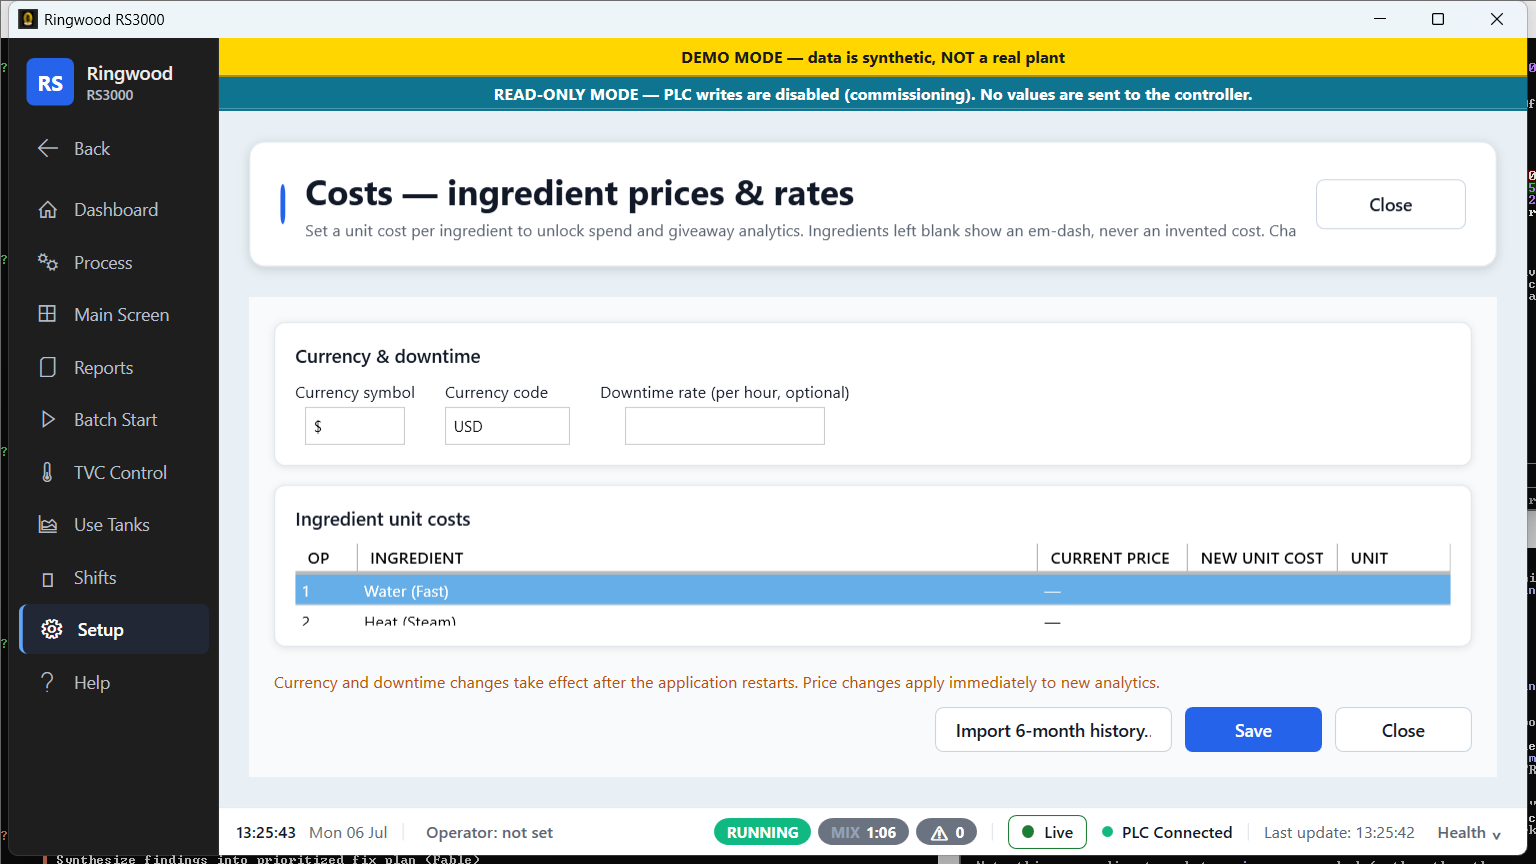Click the CURRENT PRICE column header

pyautogui.click(x=1110, y=558)
